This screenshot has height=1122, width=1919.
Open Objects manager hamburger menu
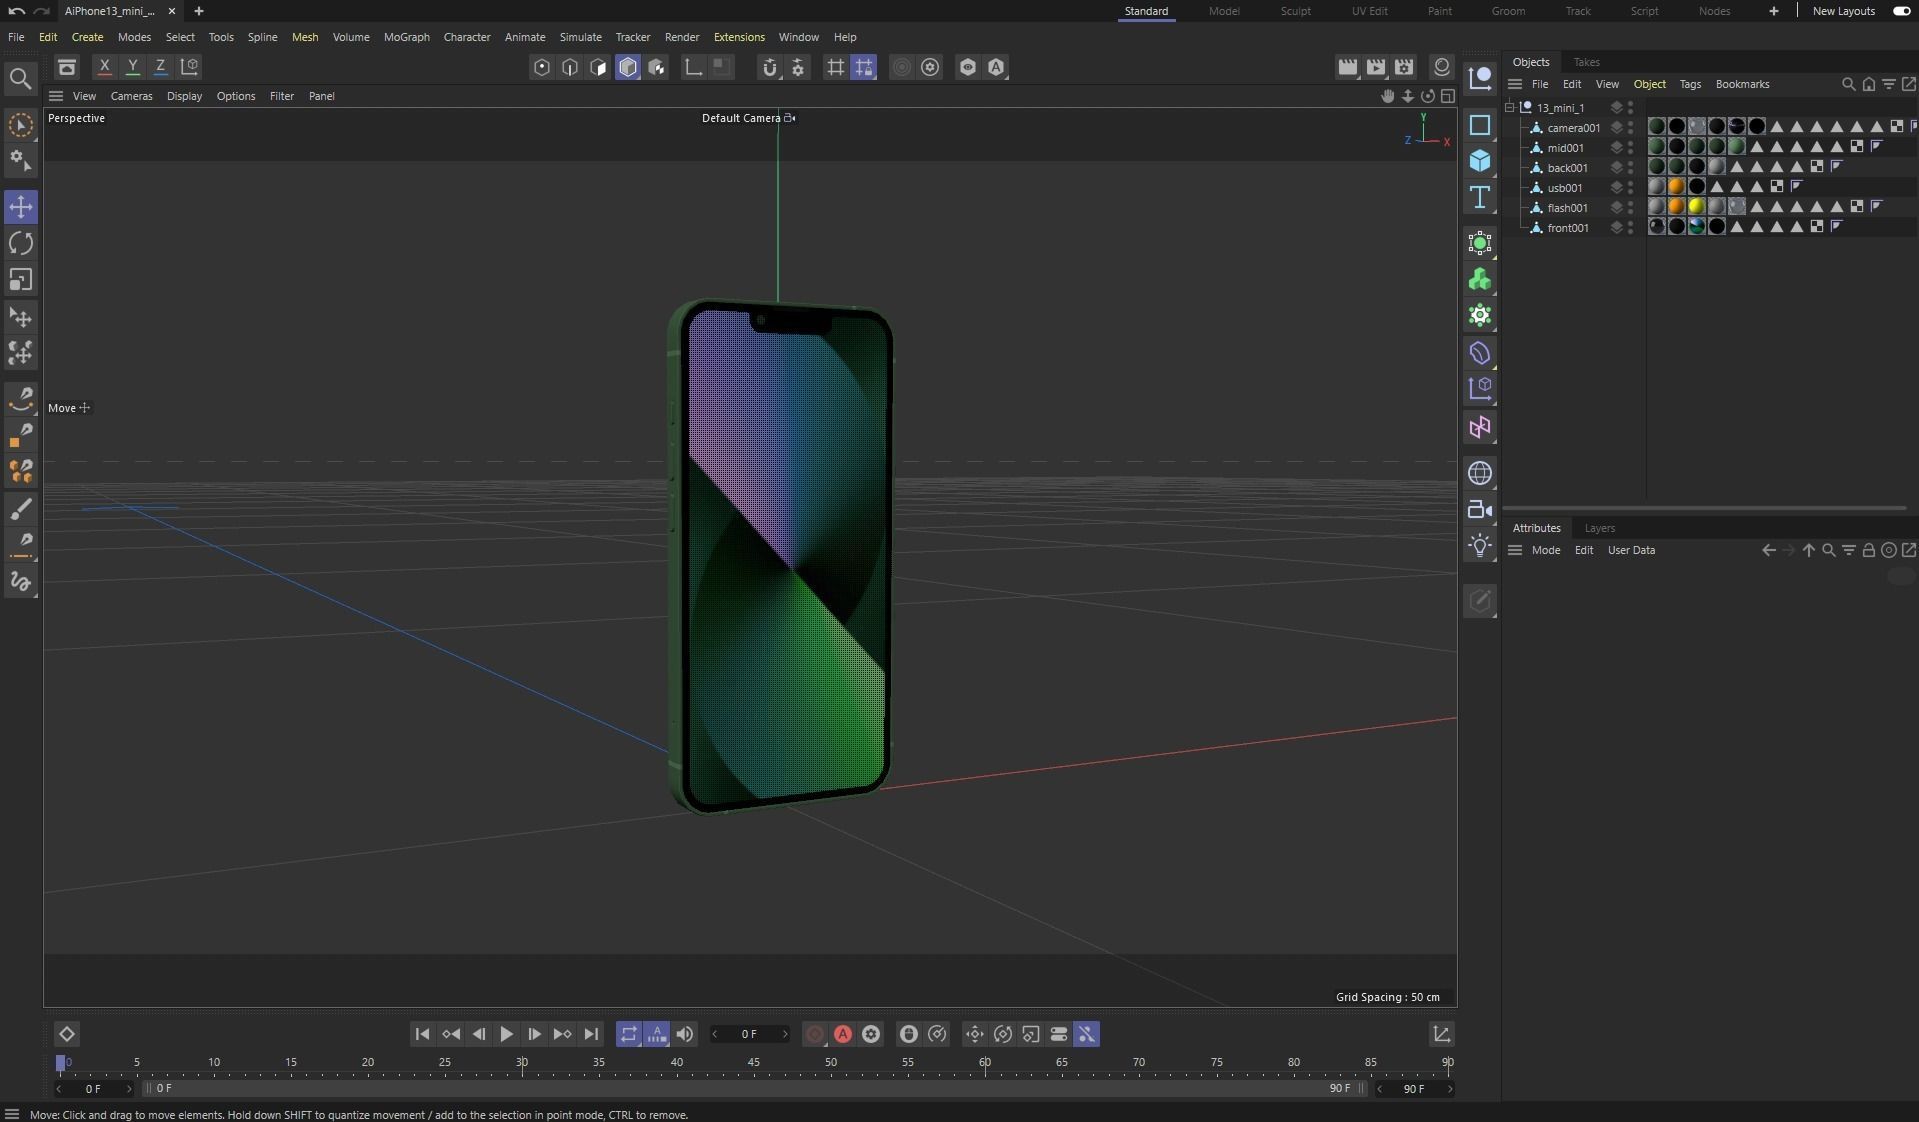coord(1515,84)
